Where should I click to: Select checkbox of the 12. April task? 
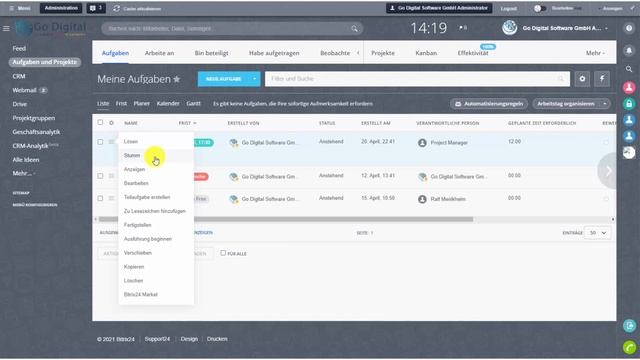click(x=100, y=176)
